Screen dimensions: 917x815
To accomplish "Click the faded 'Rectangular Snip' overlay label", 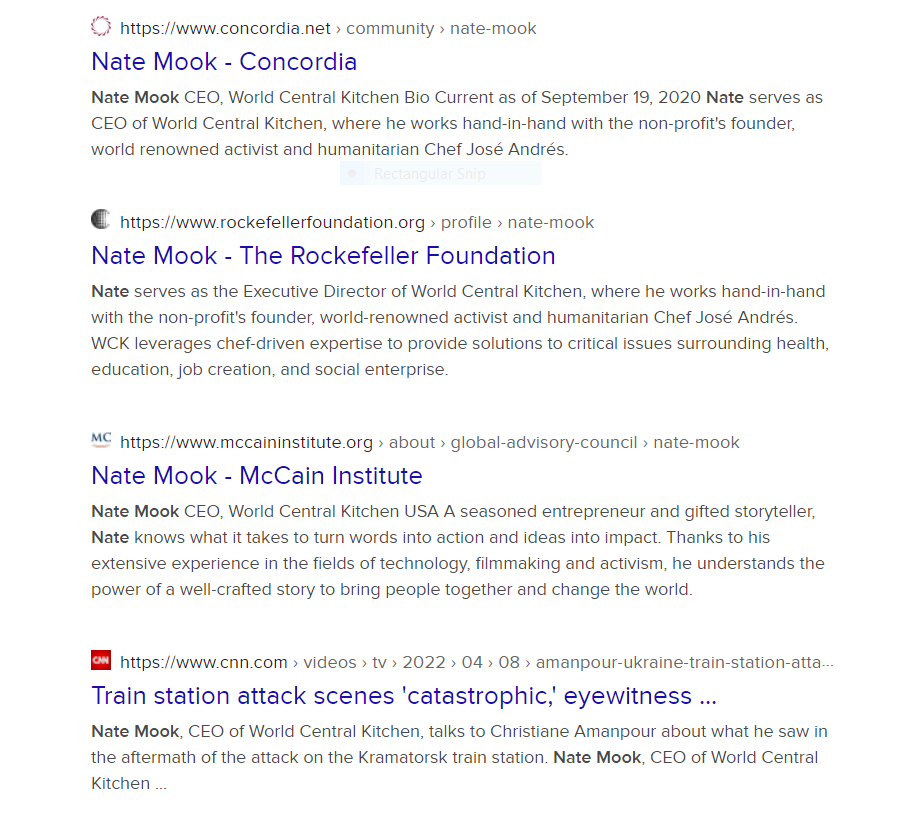I will 430,174.
